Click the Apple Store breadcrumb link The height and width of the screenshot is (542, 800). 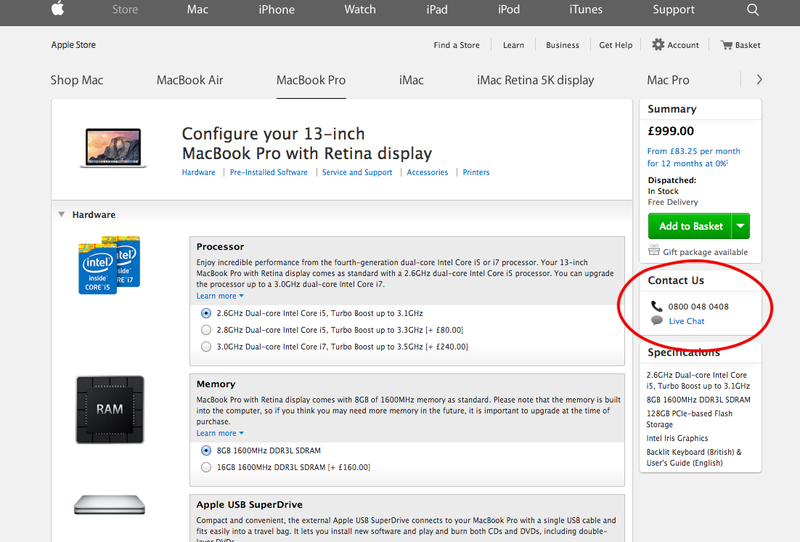point(73,45)
